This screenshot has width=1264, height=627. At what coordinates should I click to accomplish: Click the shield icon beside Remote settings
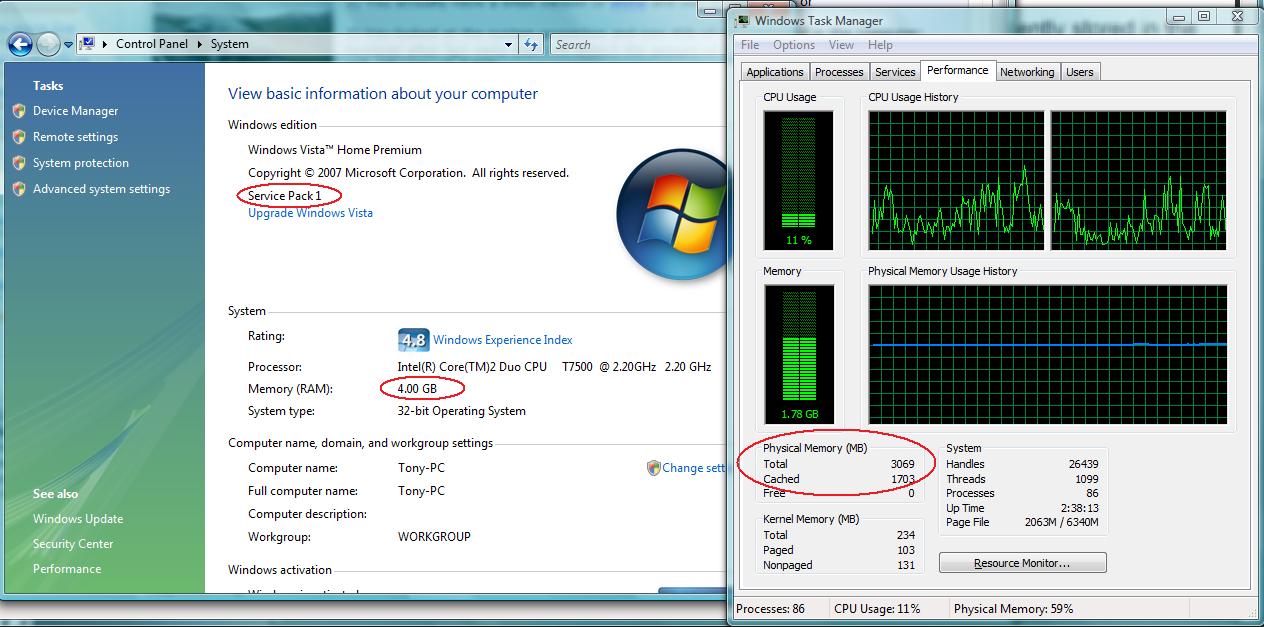click(19, 137)
